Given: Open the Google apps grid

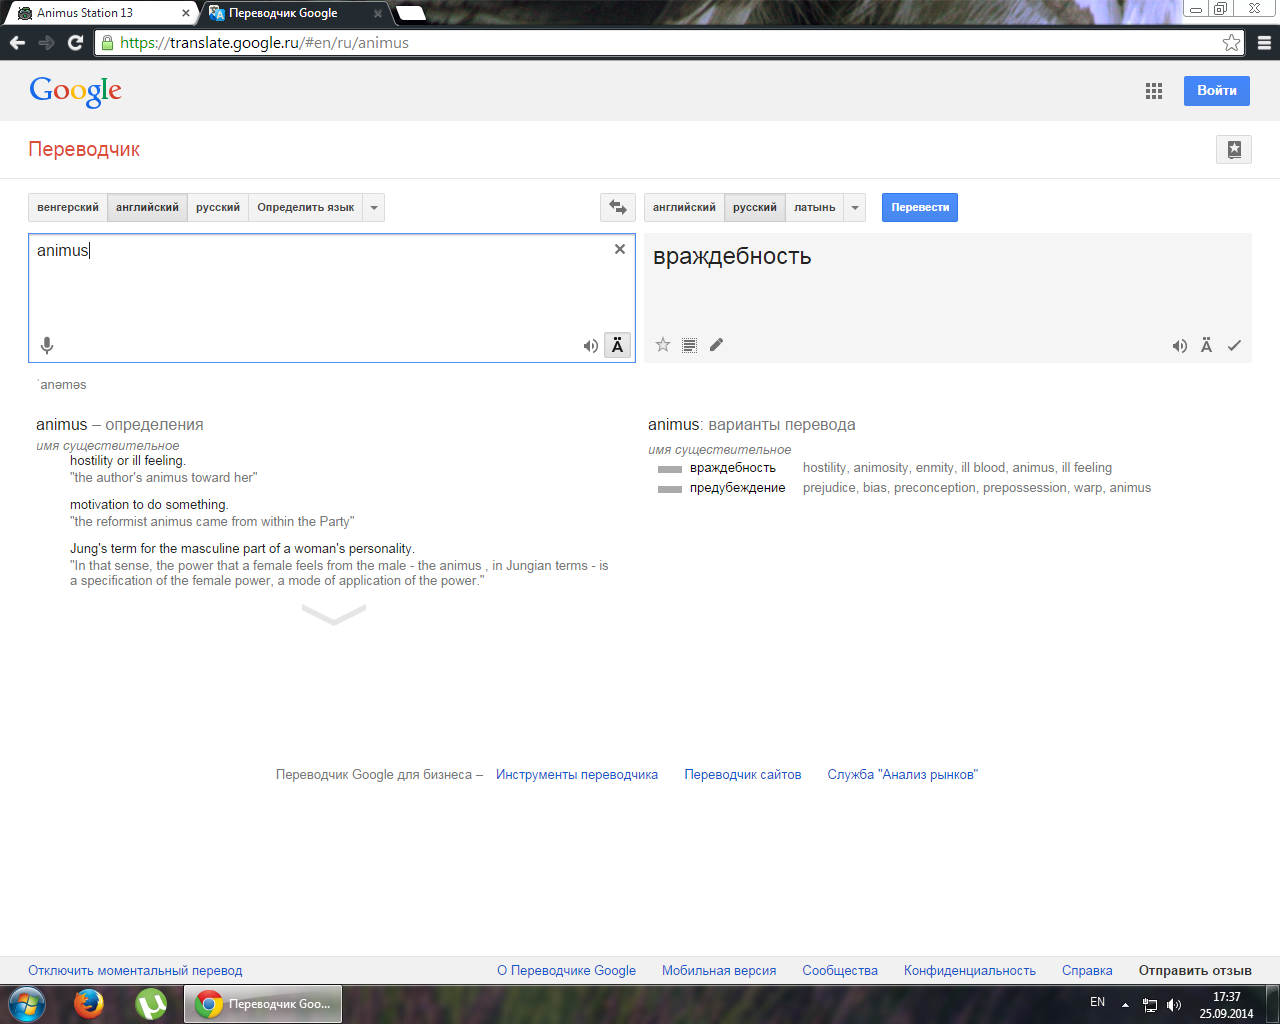Looking at the screenshot, I should 1154,91.
